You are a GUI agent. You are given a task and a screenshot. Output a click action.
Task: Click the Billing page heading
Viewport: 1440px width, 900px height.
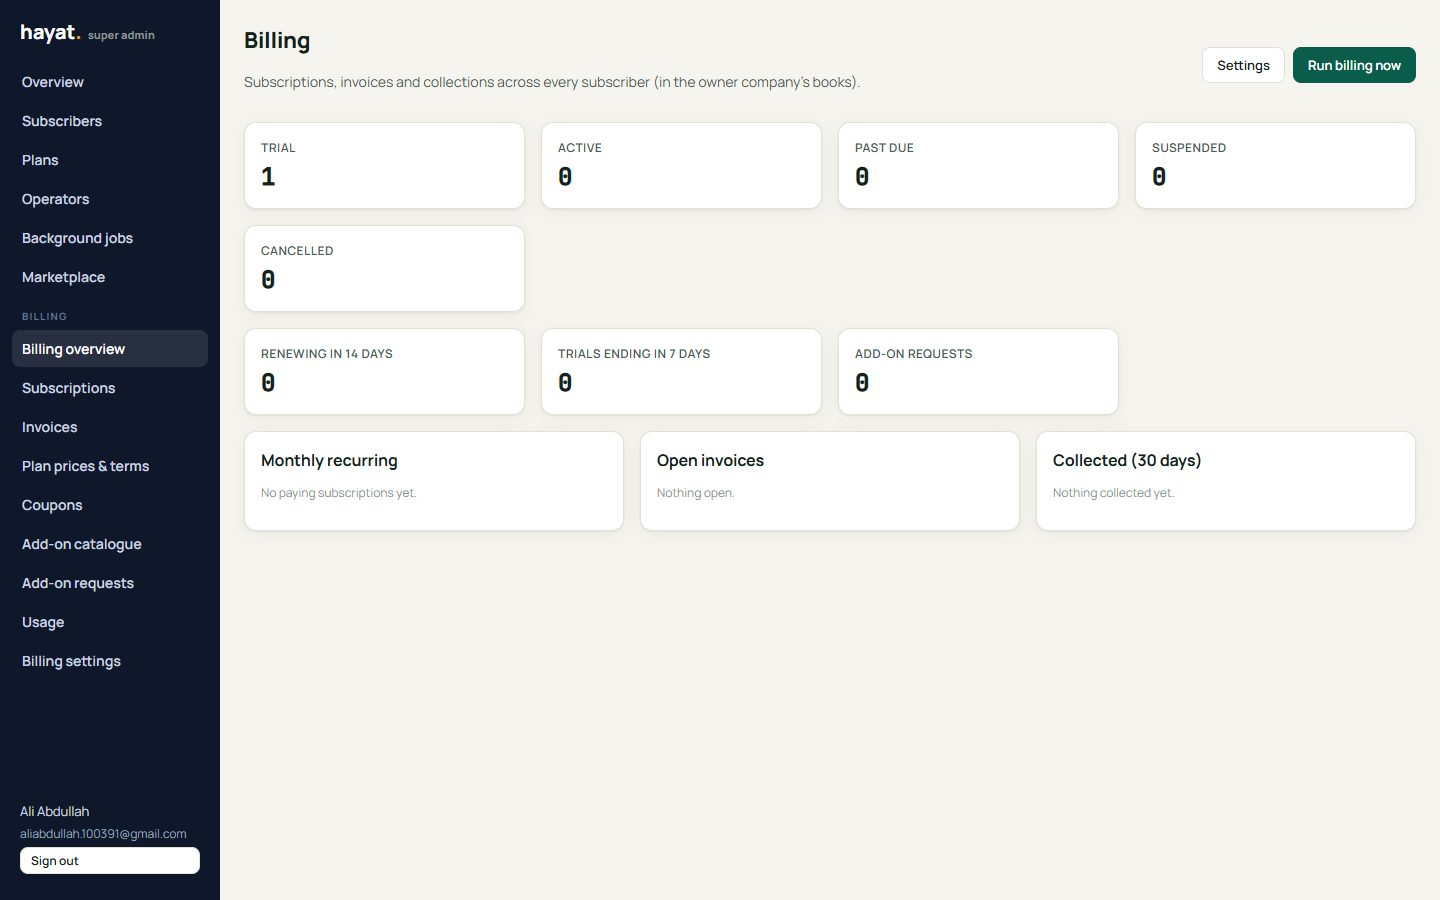tap(277, 41)
